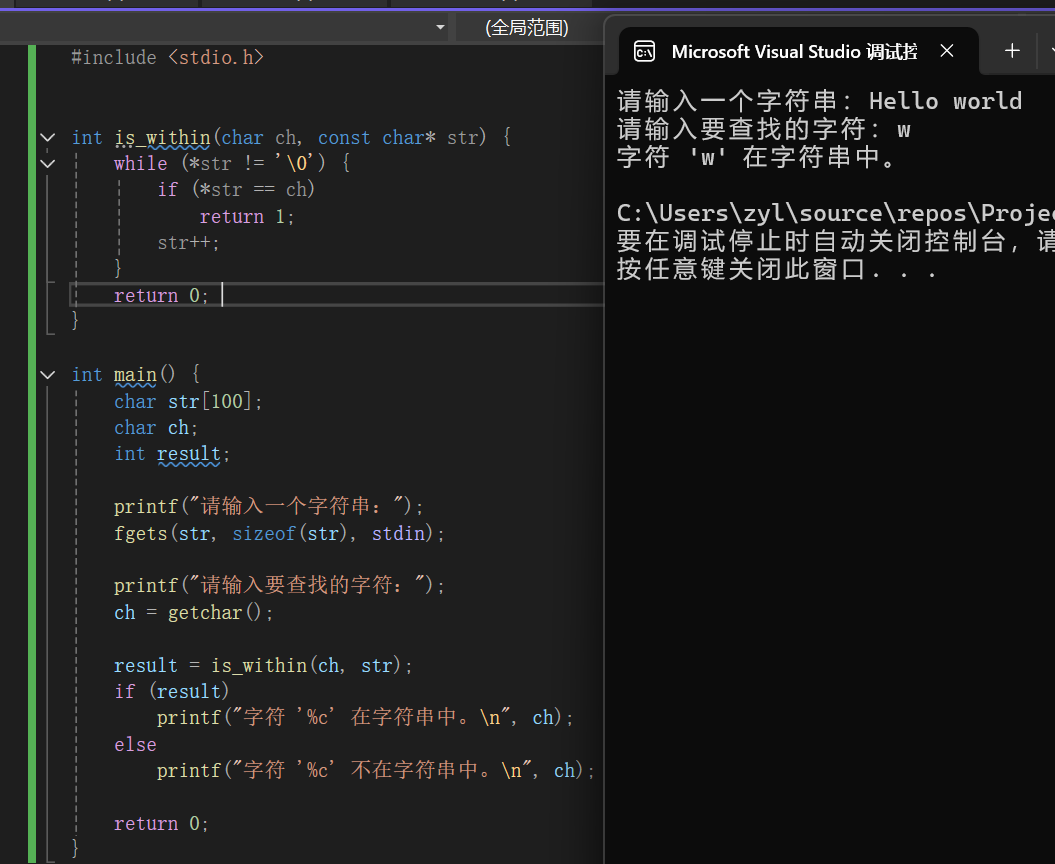Collapse the while loop fold chevron
Image resolution: width=1055 pixels, height=864 pixels.
click(48, 164)
